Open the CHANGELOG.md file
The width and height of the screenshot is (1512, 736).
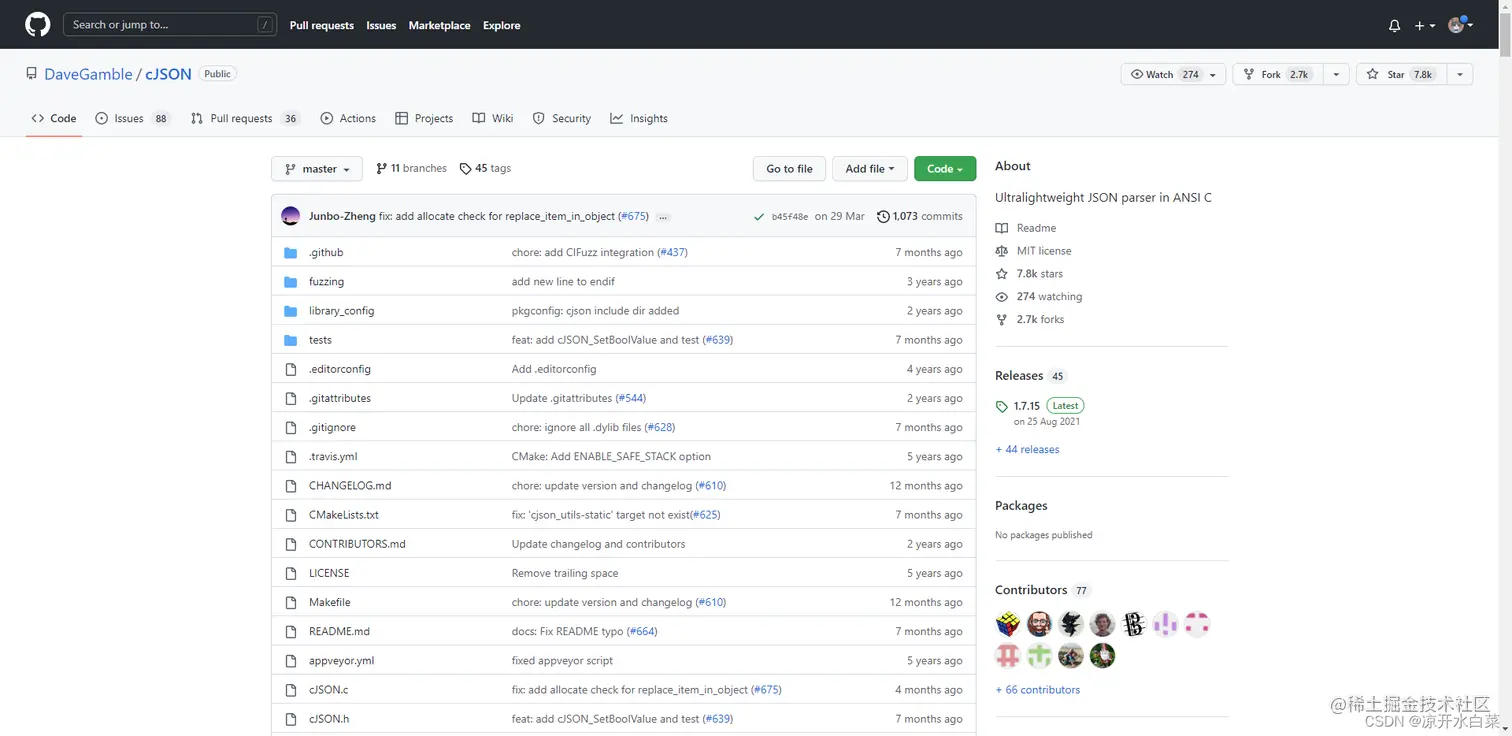point(350,486)
